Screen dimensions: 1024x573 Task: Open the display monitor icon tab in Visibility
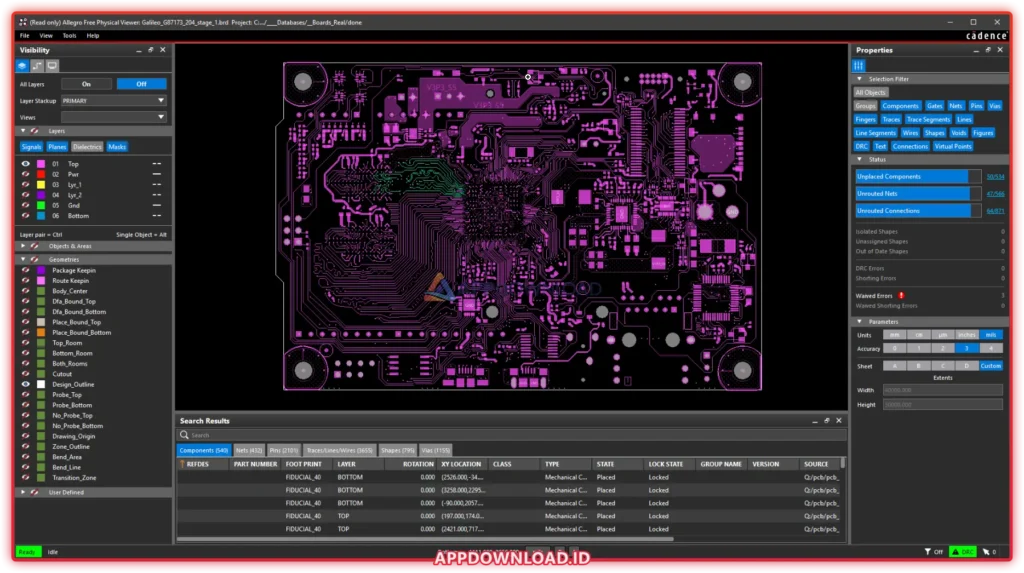pos(52,66)
